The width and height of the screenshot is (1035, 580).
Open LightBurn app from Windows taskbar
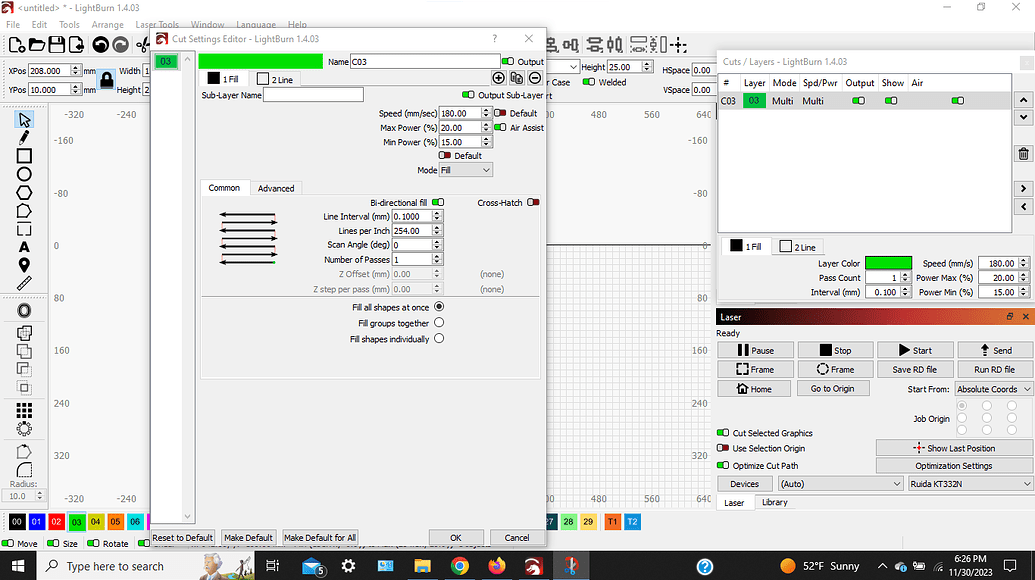coord(533,566)
